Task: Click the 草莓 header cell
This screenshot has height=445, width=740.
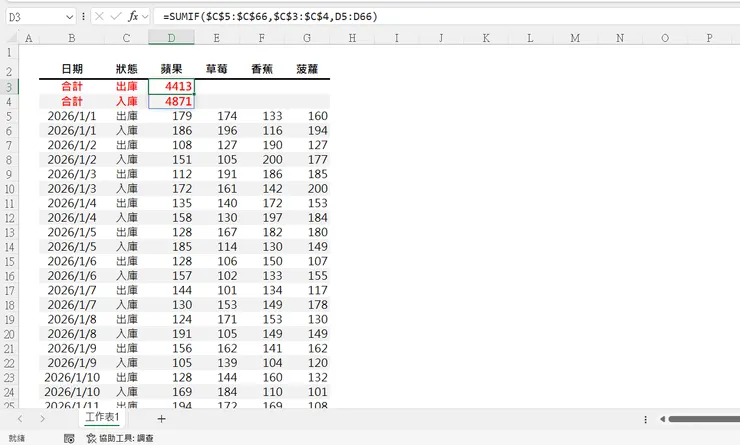Action: click(x=216, y=69)
